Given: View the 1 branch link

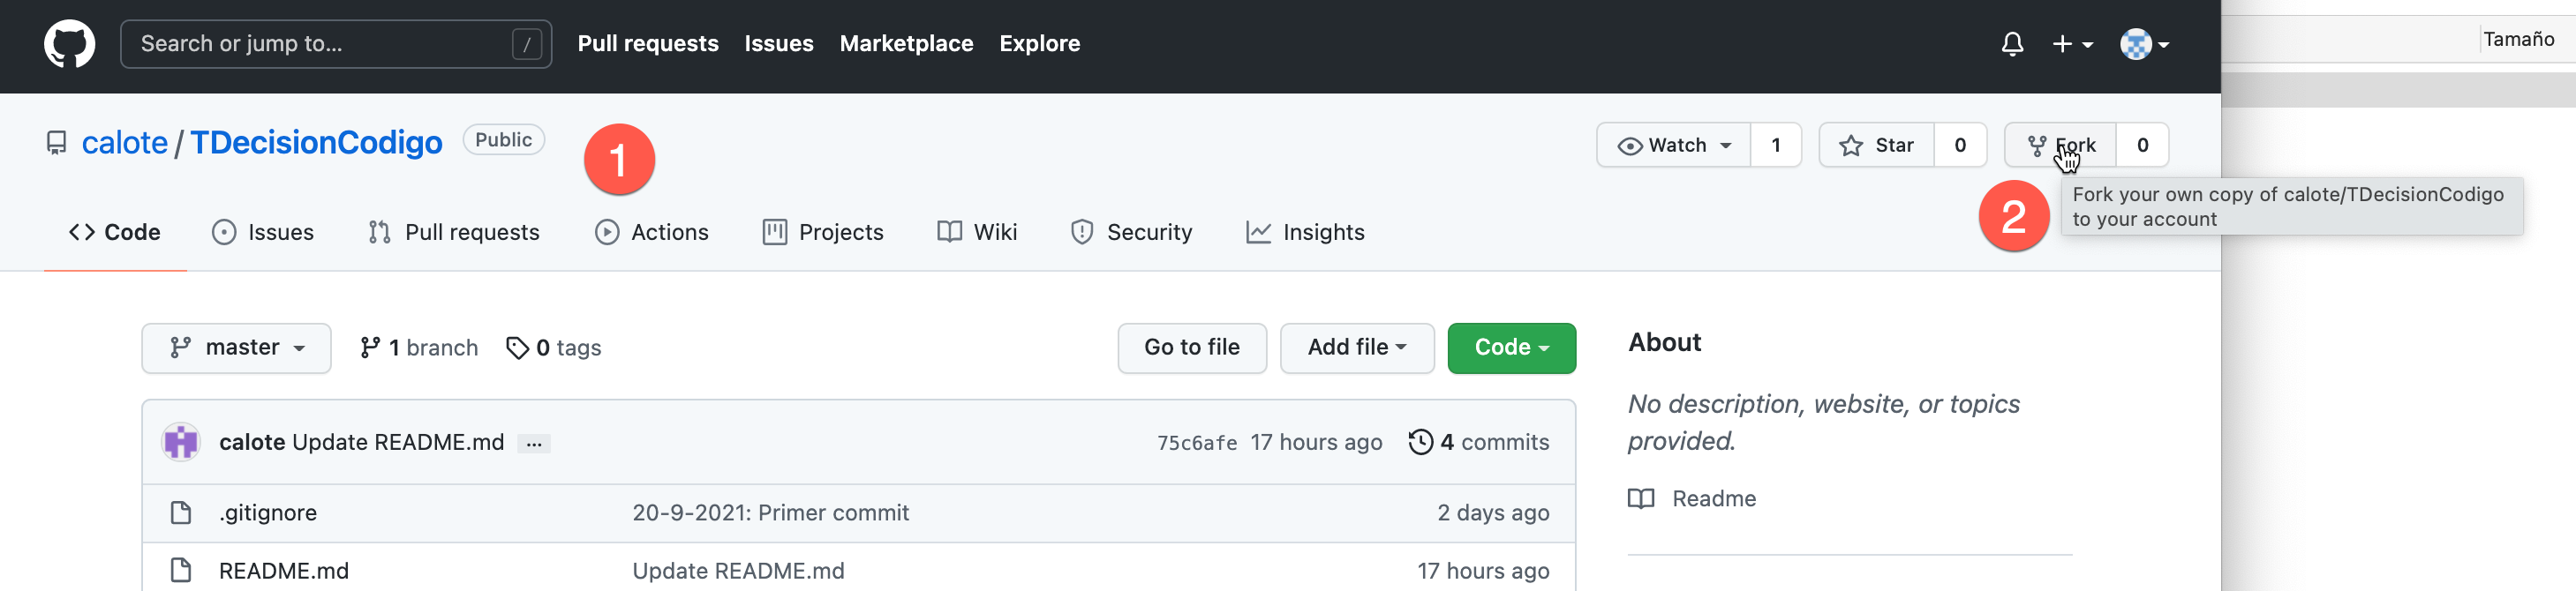Looking at the screenshot, I should (418, 348).
